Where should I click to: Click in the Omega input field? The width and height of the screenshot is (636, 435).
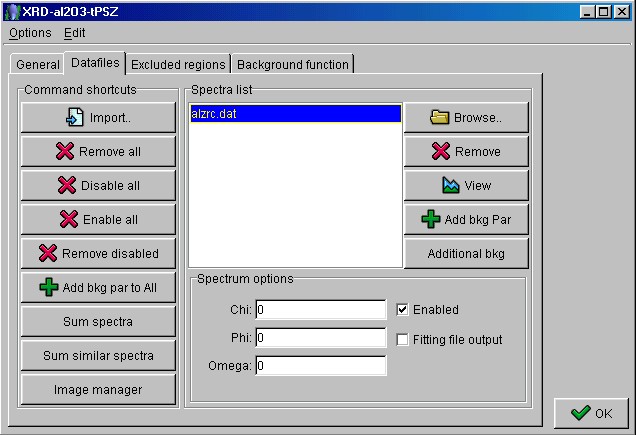[x=321, y=366]
